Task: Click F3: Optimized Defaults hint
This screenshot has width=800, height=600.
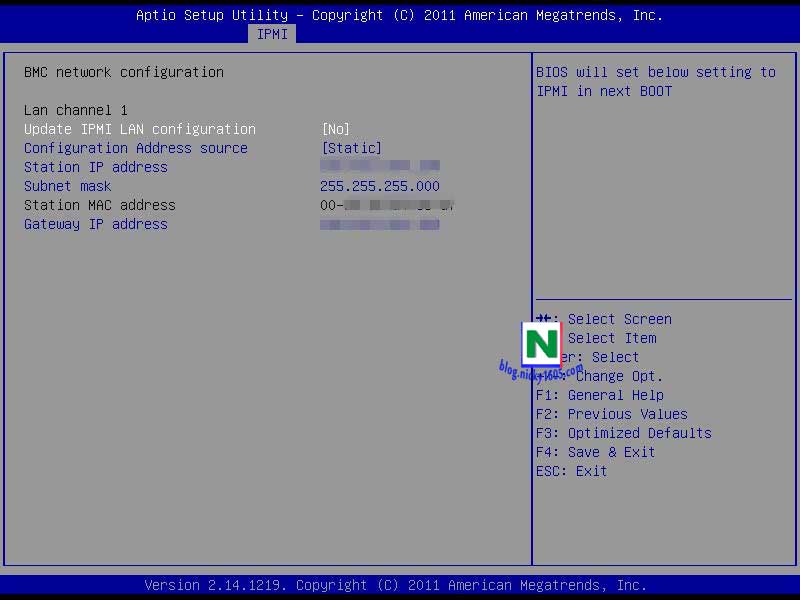Action: tap(623, 433)
